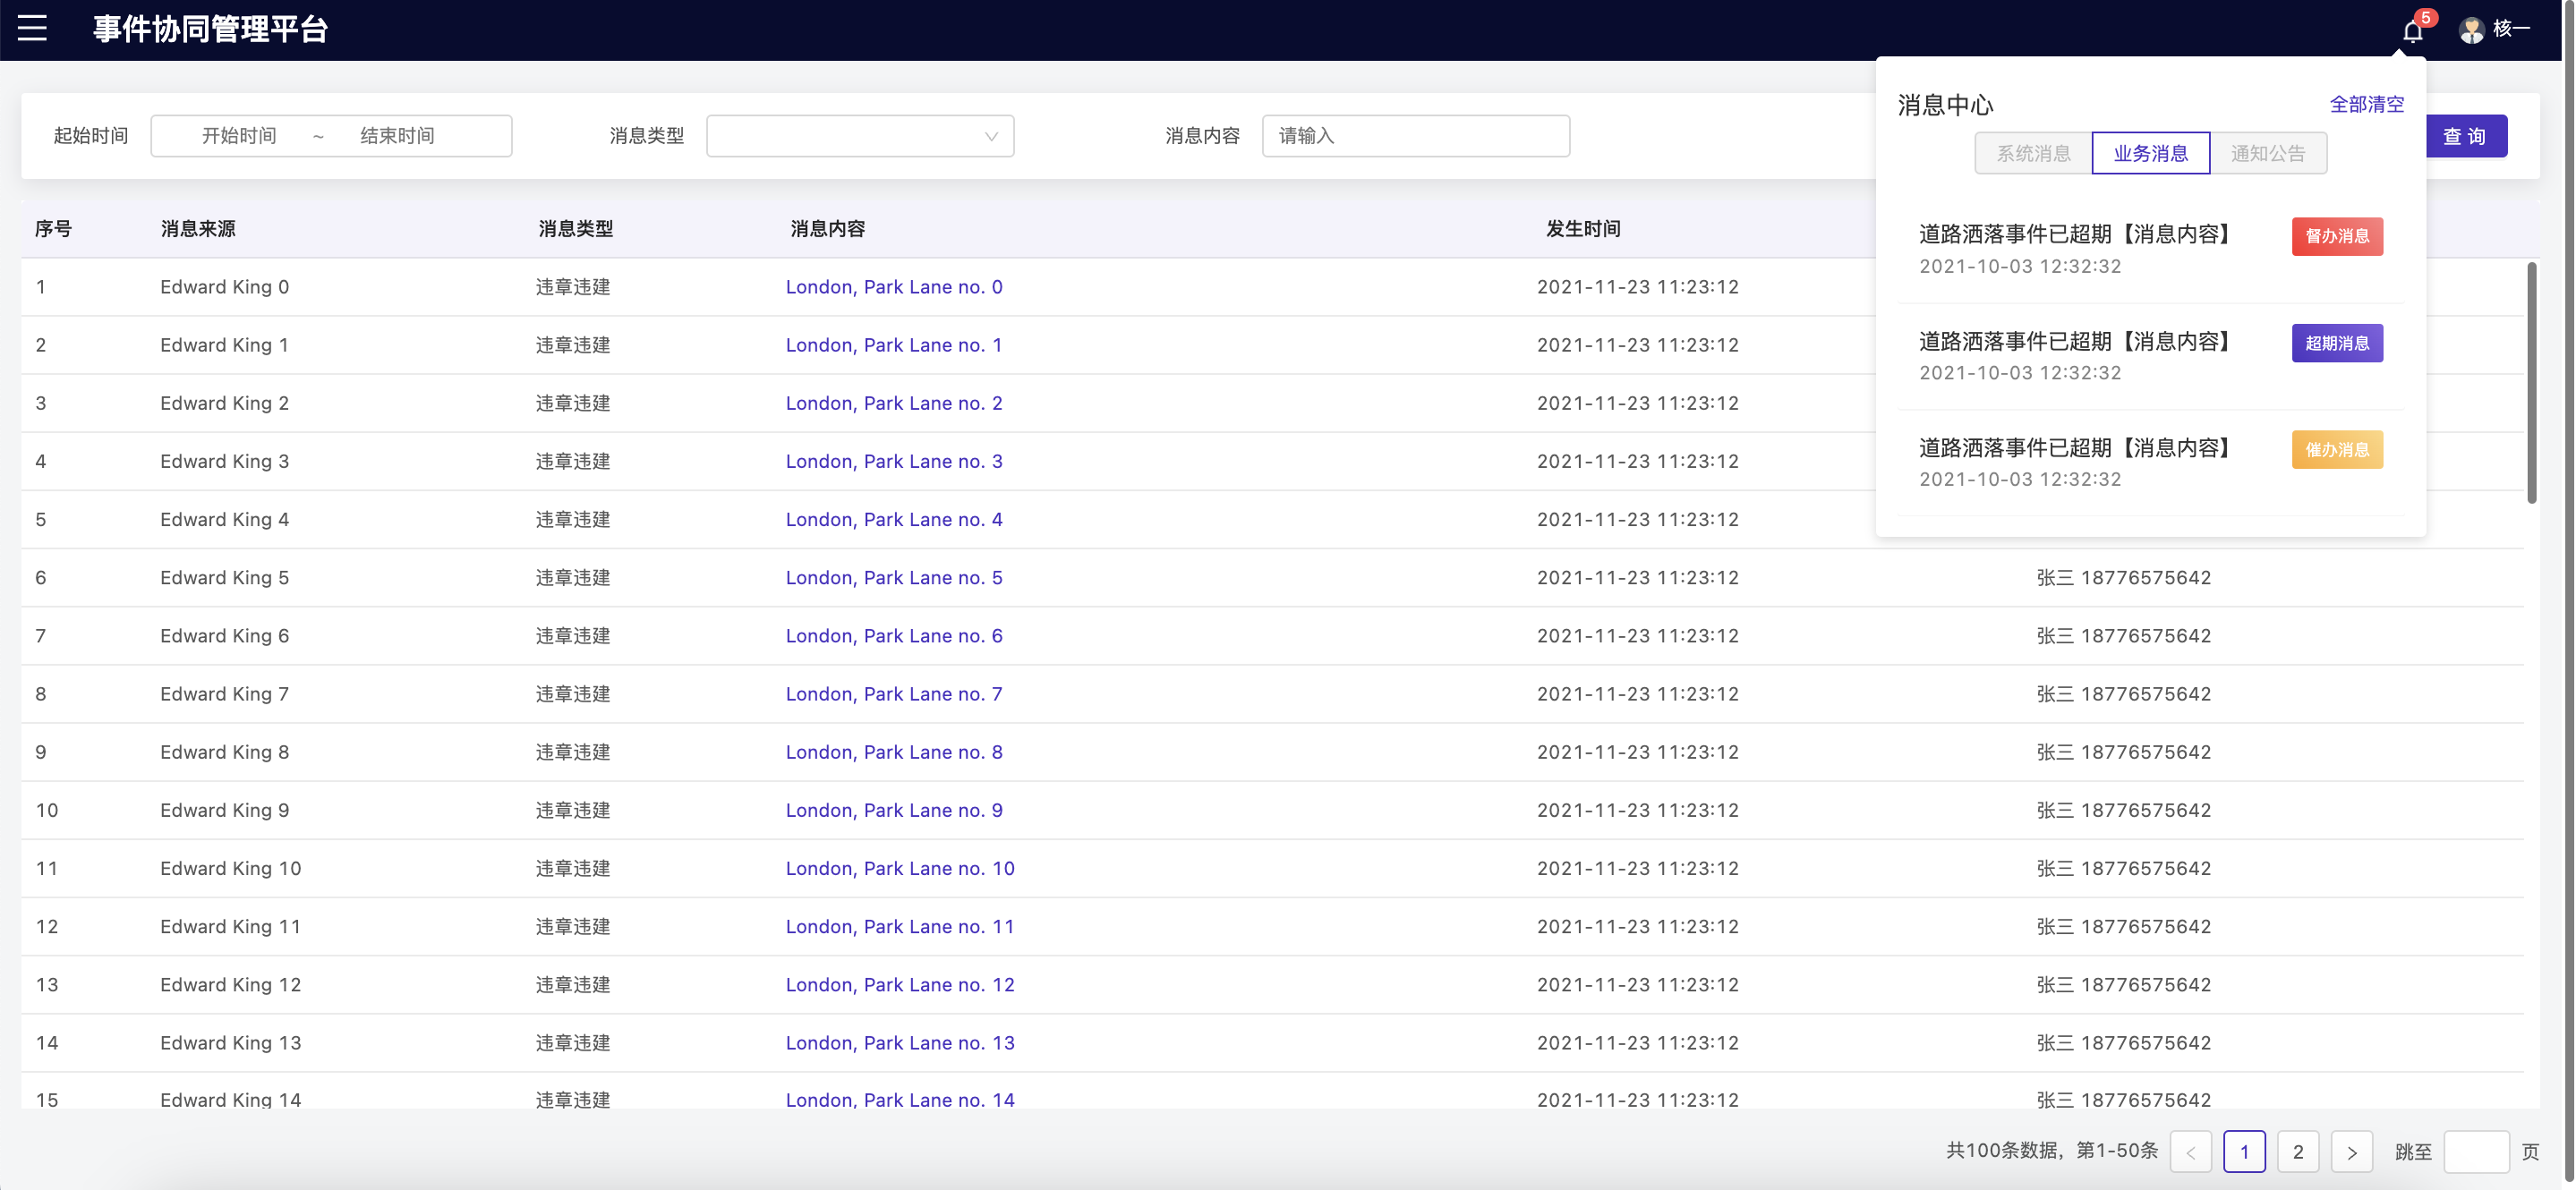Click the time 2021-11-23 11:23:12 in row 1
The image size is (2576, 1190).
tap(1637, 287)
